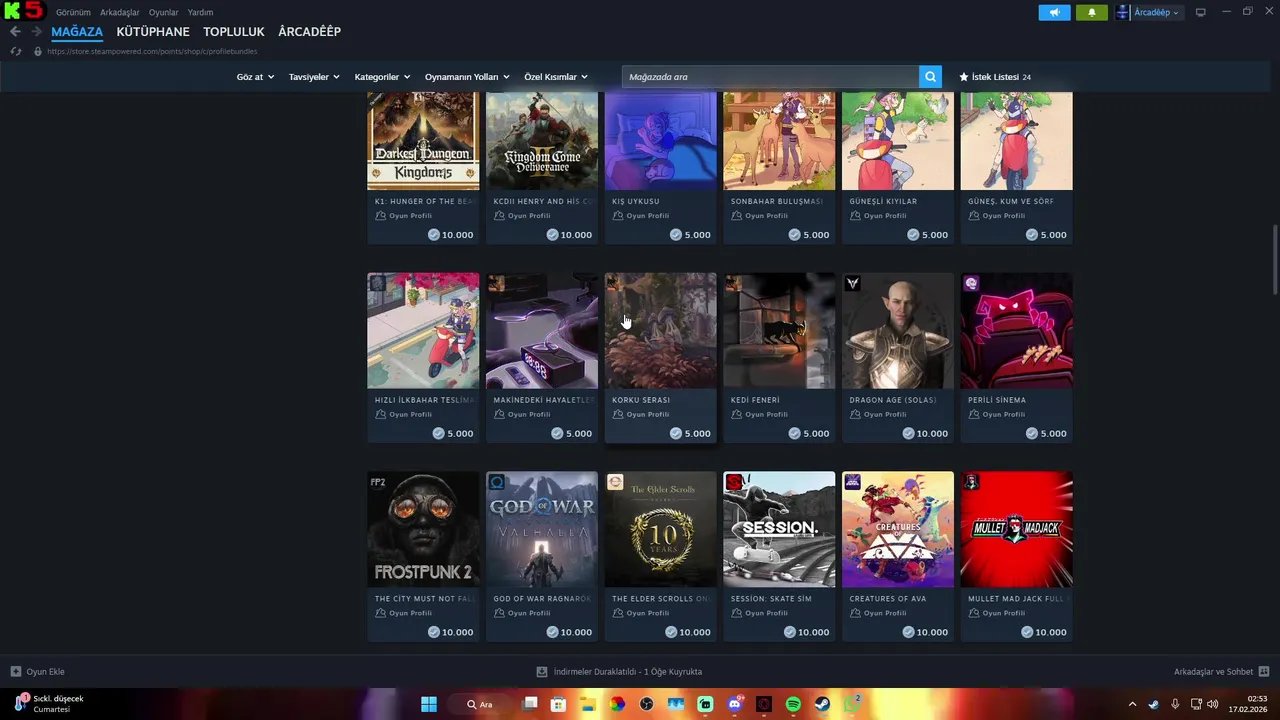
Task: Select the Kış Uykusu profile bundle
Action: tap(660, 168)
